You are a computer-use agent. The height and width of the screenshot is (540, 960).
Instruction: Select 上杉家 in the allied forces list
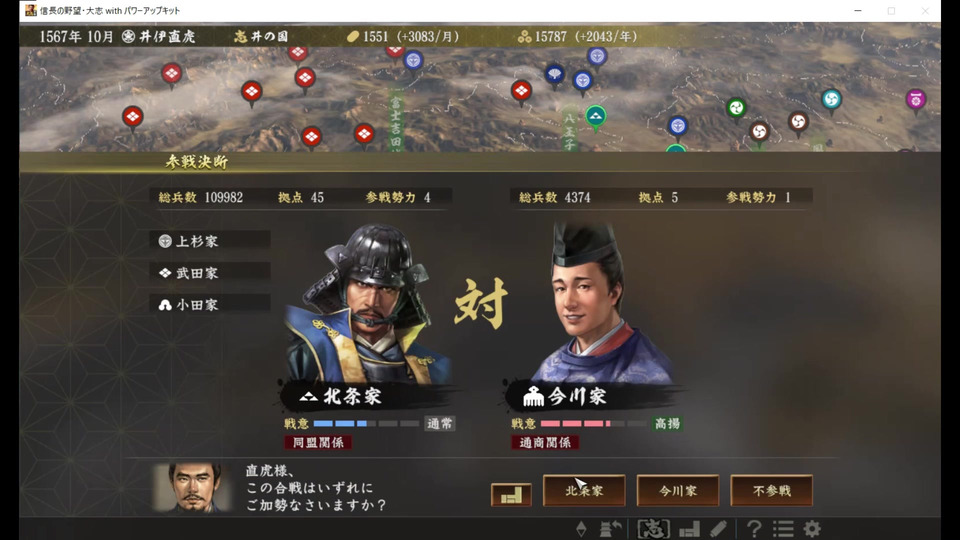210,241
